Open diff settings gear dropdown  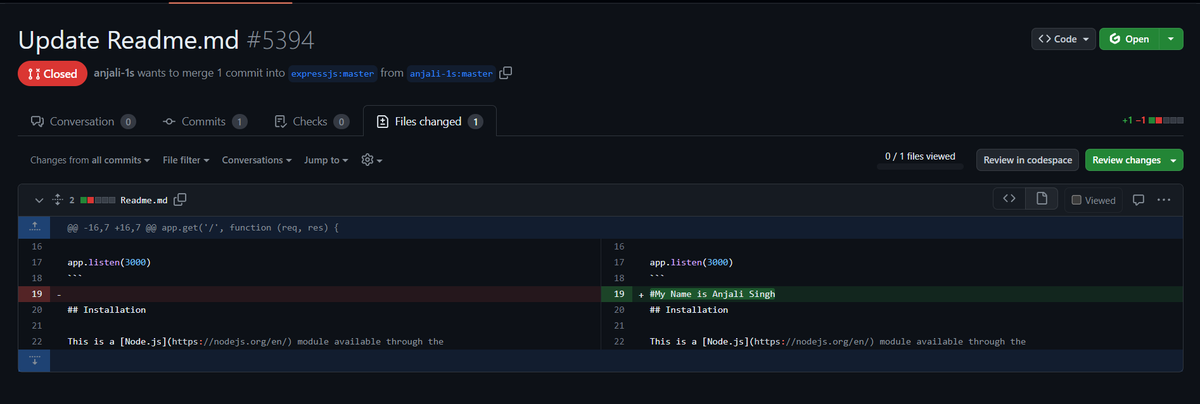(372, 160)
